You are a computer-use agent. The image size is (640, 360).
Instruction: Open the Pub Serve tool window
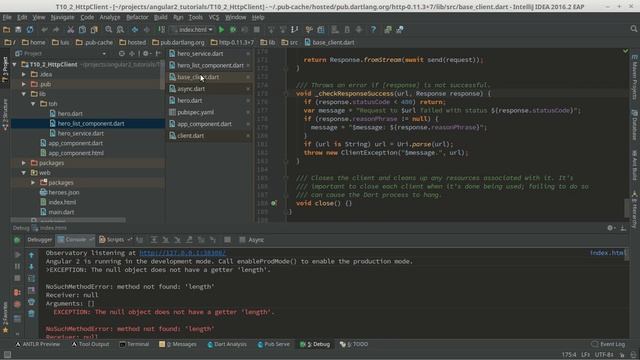tap(273, 344)
